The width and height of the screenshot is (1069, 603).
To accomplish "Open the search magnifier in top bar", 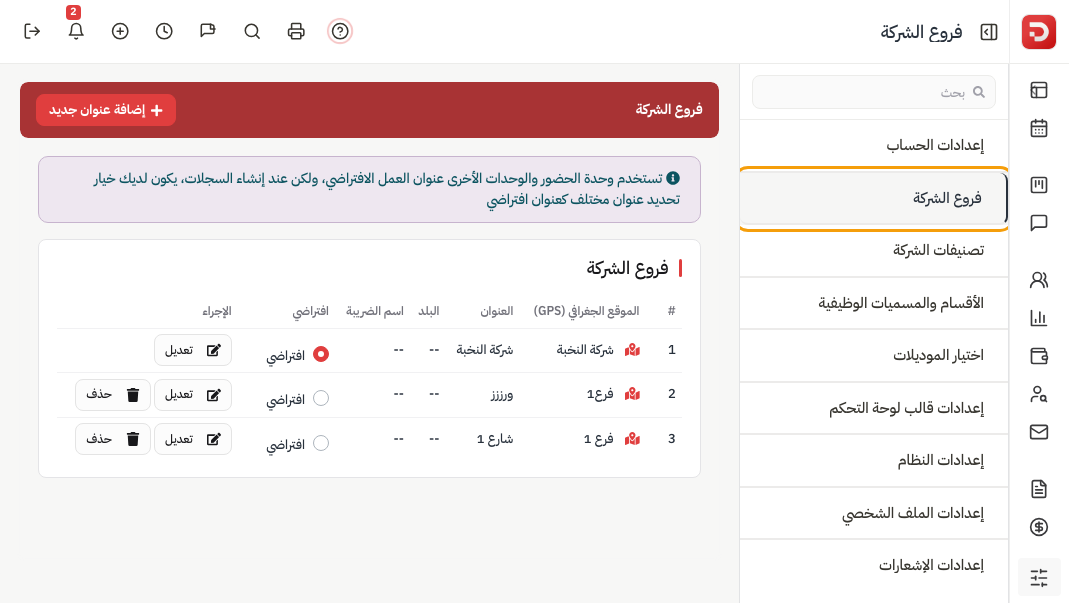I will 252,31.
